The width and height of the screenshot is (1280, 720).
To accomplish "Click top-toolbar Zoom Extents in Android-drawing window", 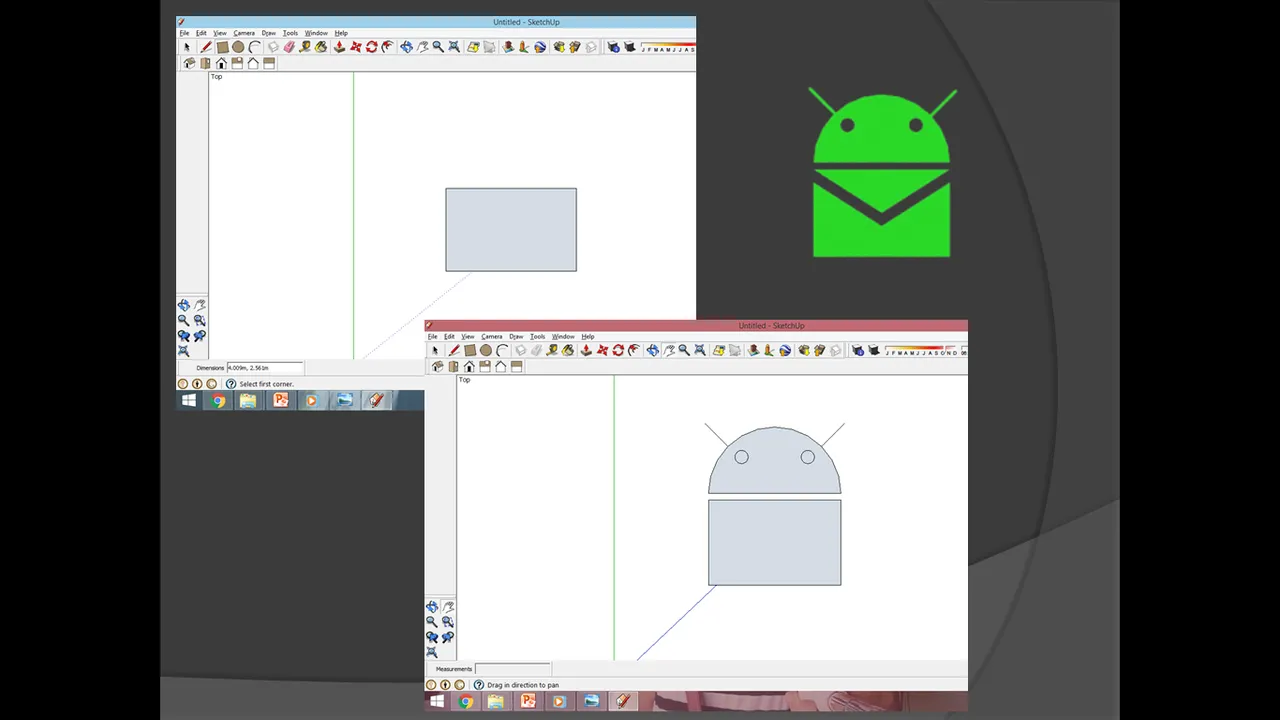I will [700, 350].
